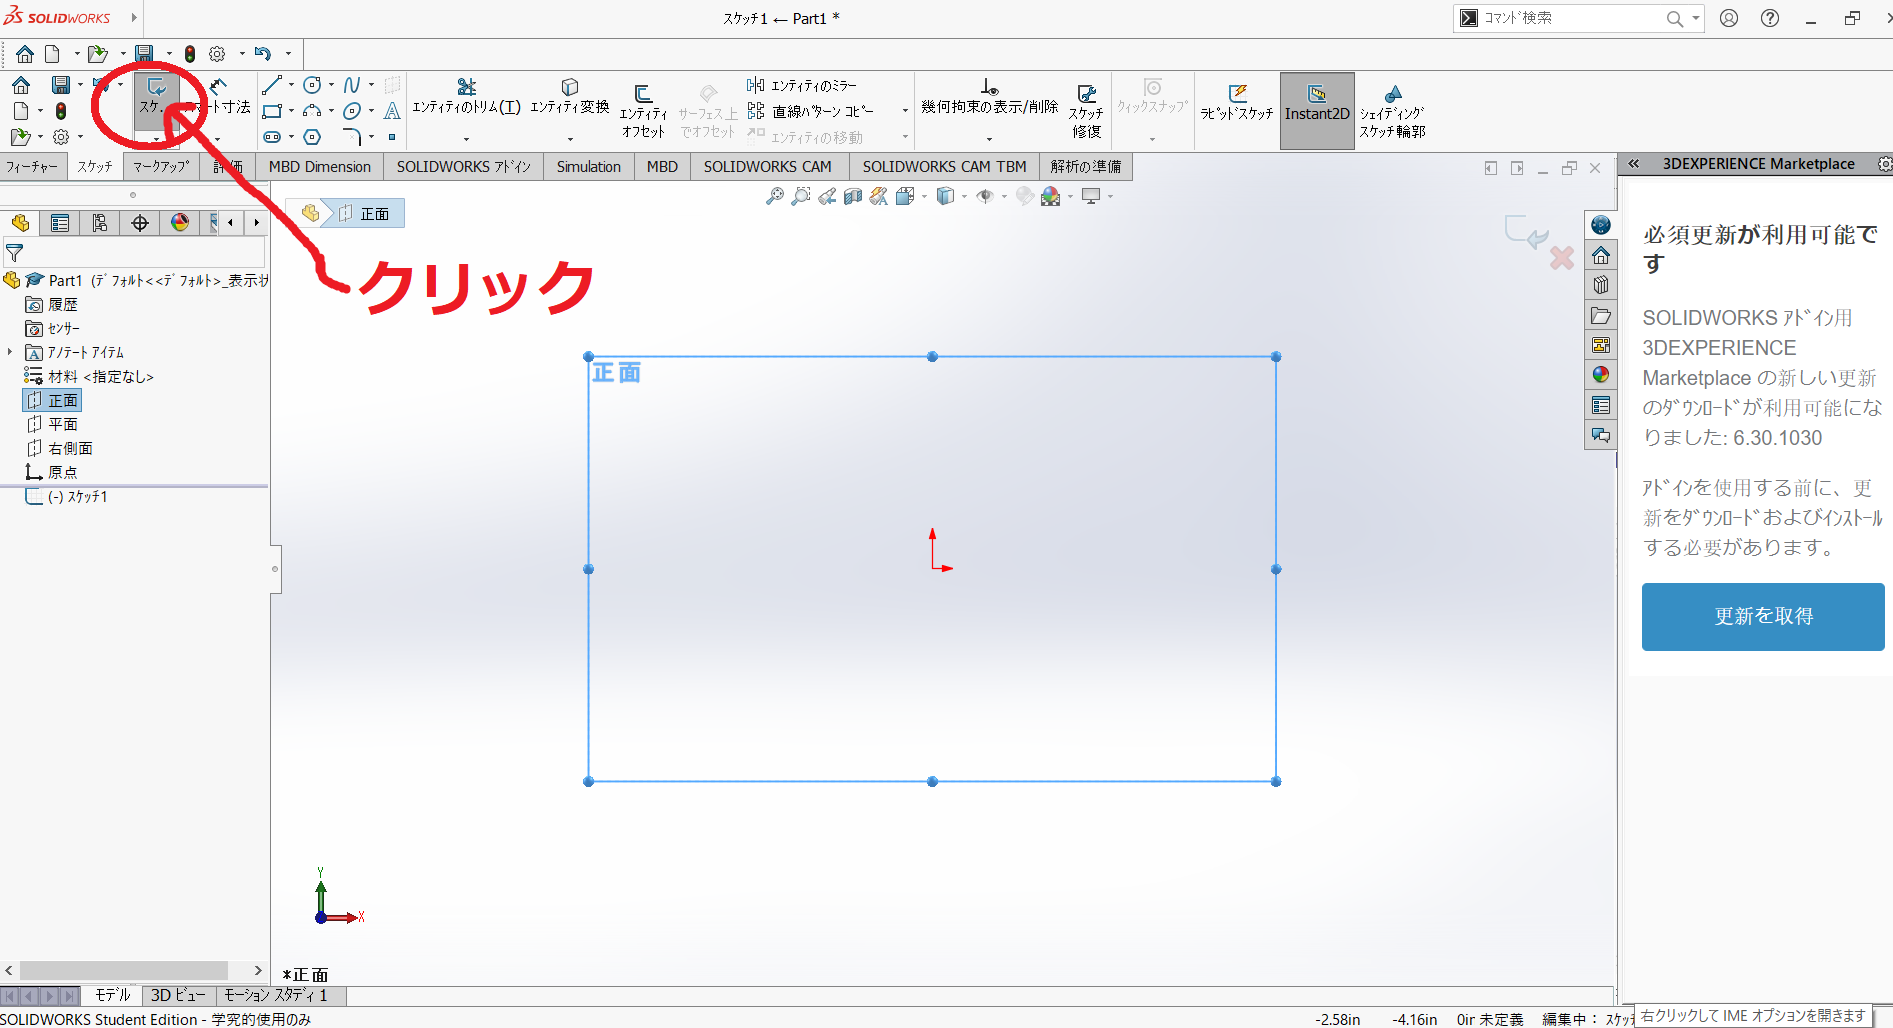Click エンティティのトリム trim tool
This screenshot has width=1893, height=1028.
[466, 97]
